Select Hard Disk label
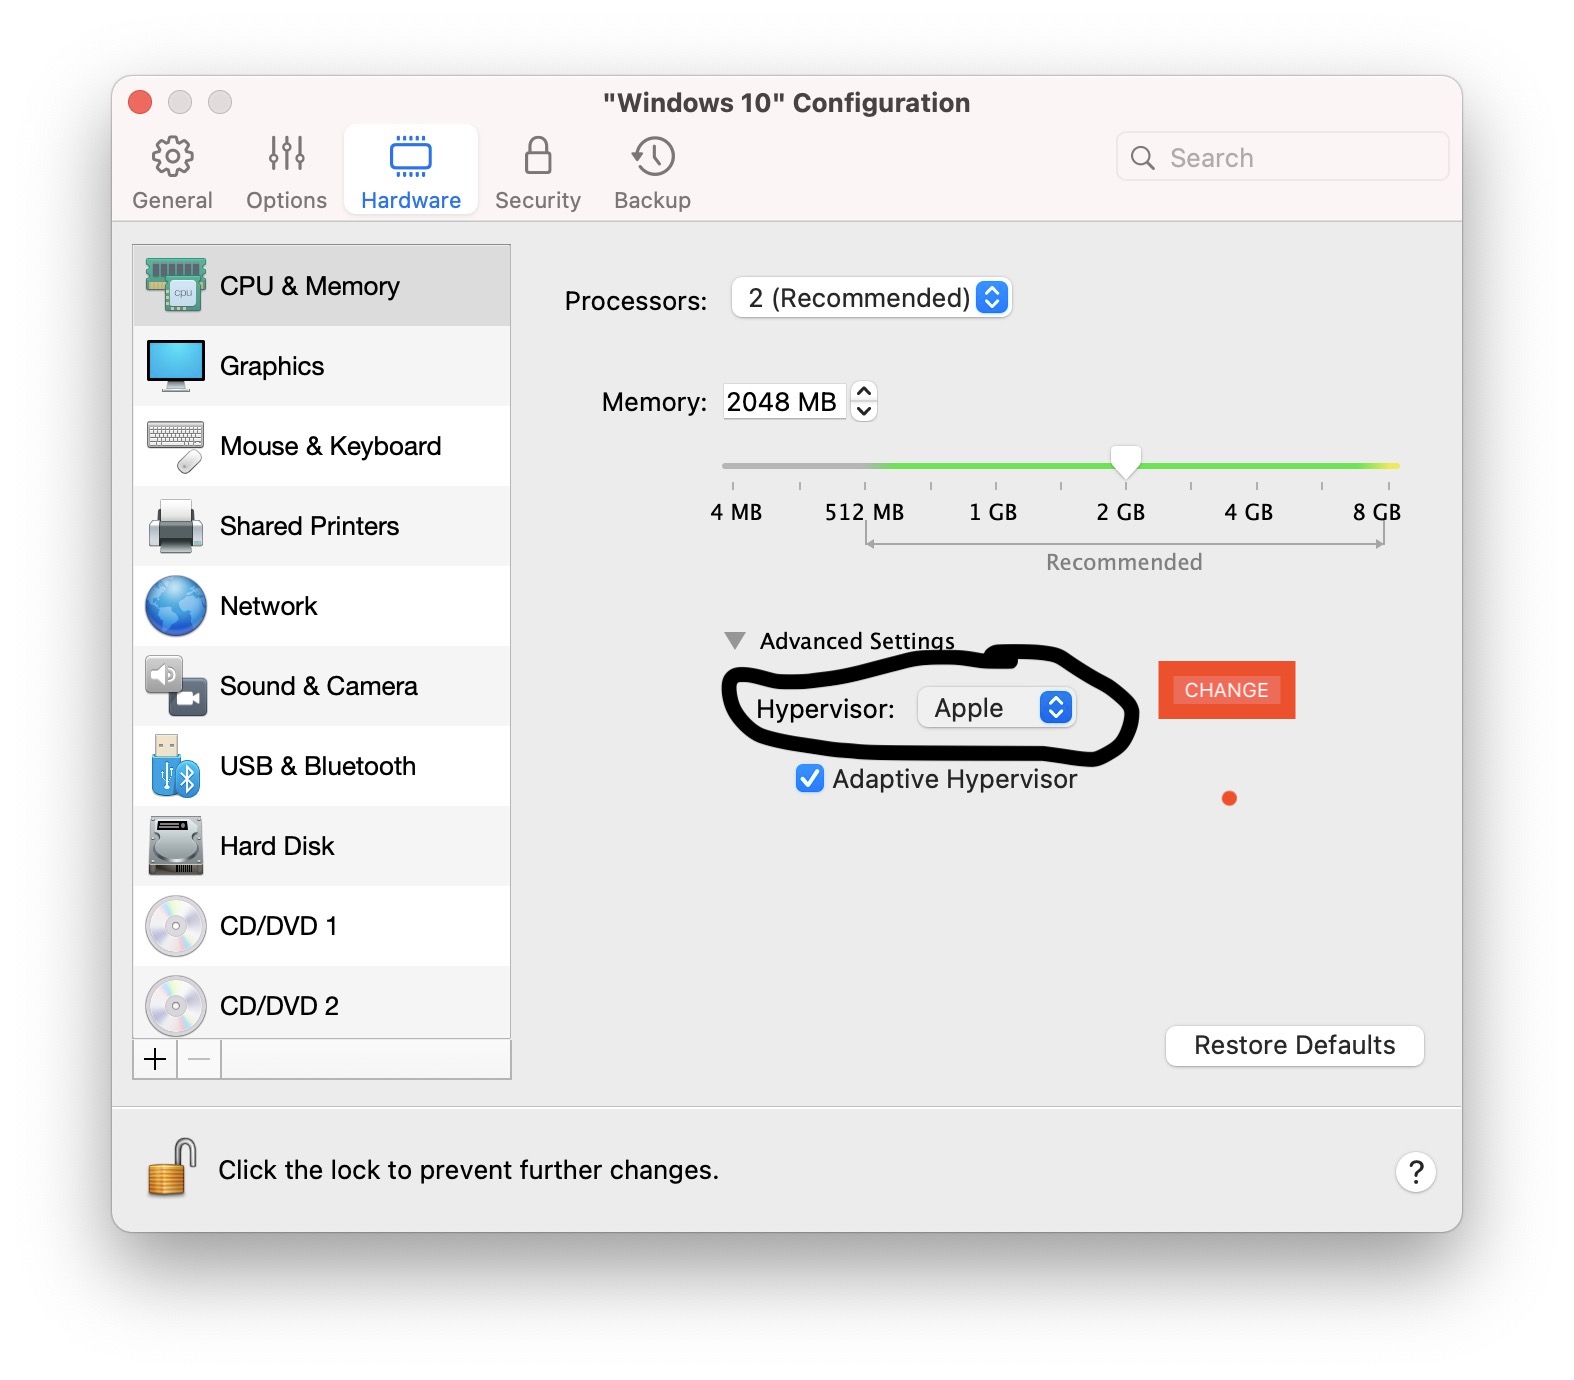Screen dimensions: 1574x1380 277,846
